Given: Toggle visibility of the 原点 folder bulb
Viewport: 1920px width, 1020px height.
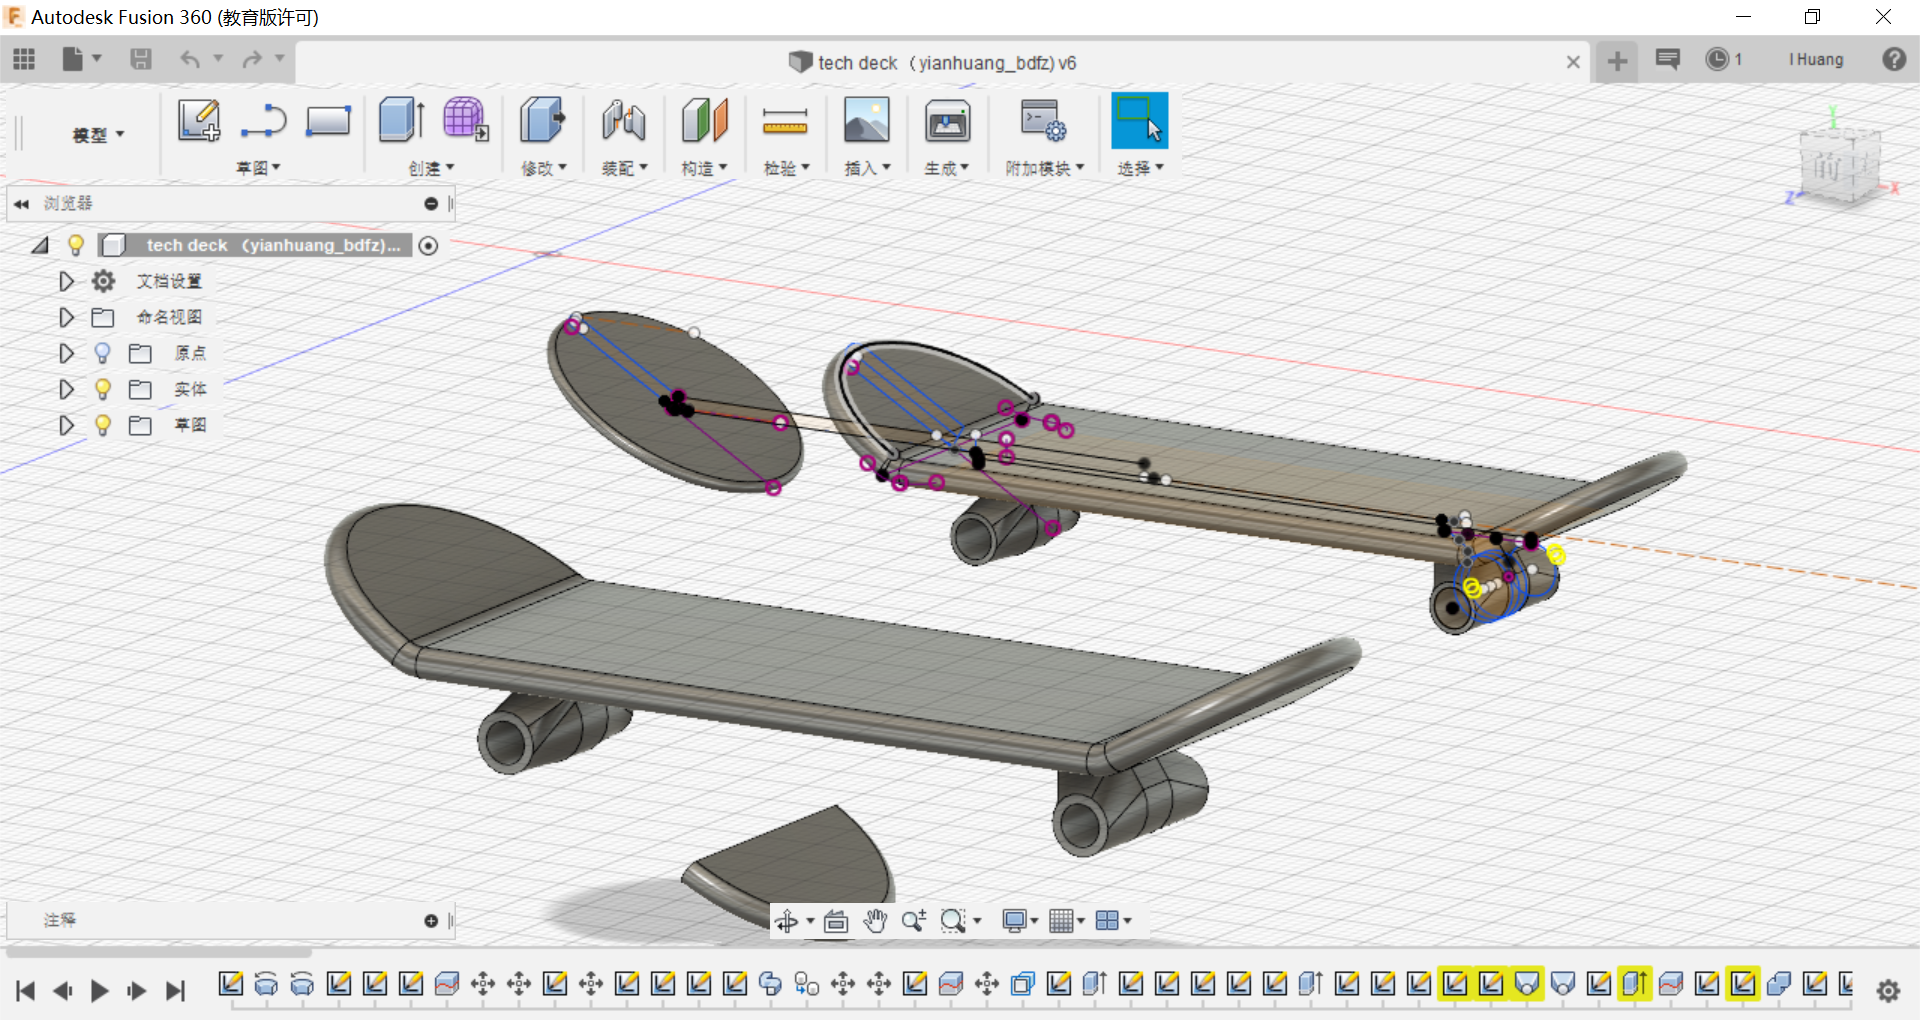Looking at the screenshot, I should click(x=102, y=352).
